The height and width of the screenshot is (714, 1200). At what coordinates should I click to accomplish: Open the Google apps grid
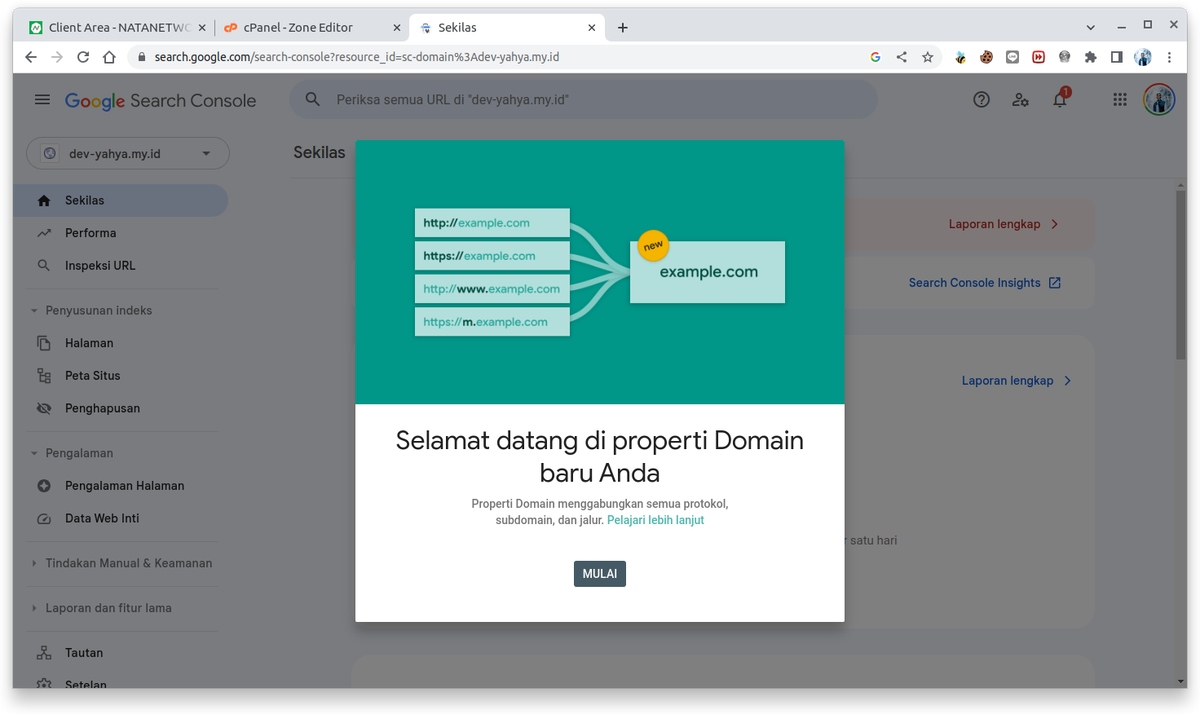tap(1120, 100)
